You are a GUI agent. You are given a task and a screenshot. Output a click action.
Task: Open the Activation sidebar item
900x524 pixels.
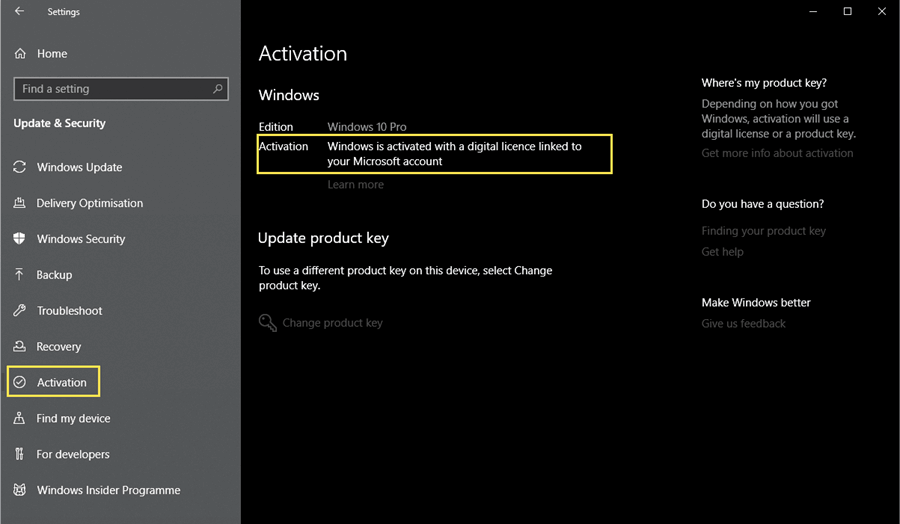[x=53, y=382]
